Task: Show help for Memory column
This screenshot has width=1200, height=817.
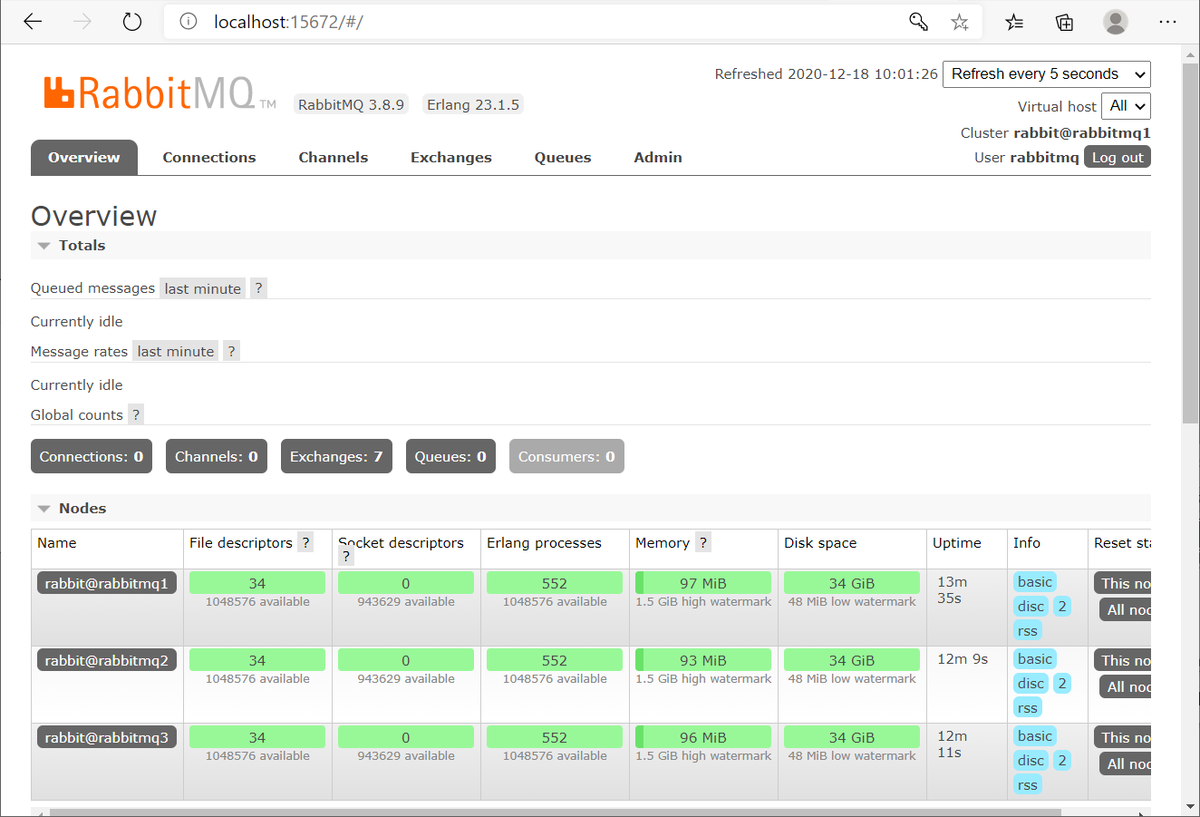Action: point(703,543)
